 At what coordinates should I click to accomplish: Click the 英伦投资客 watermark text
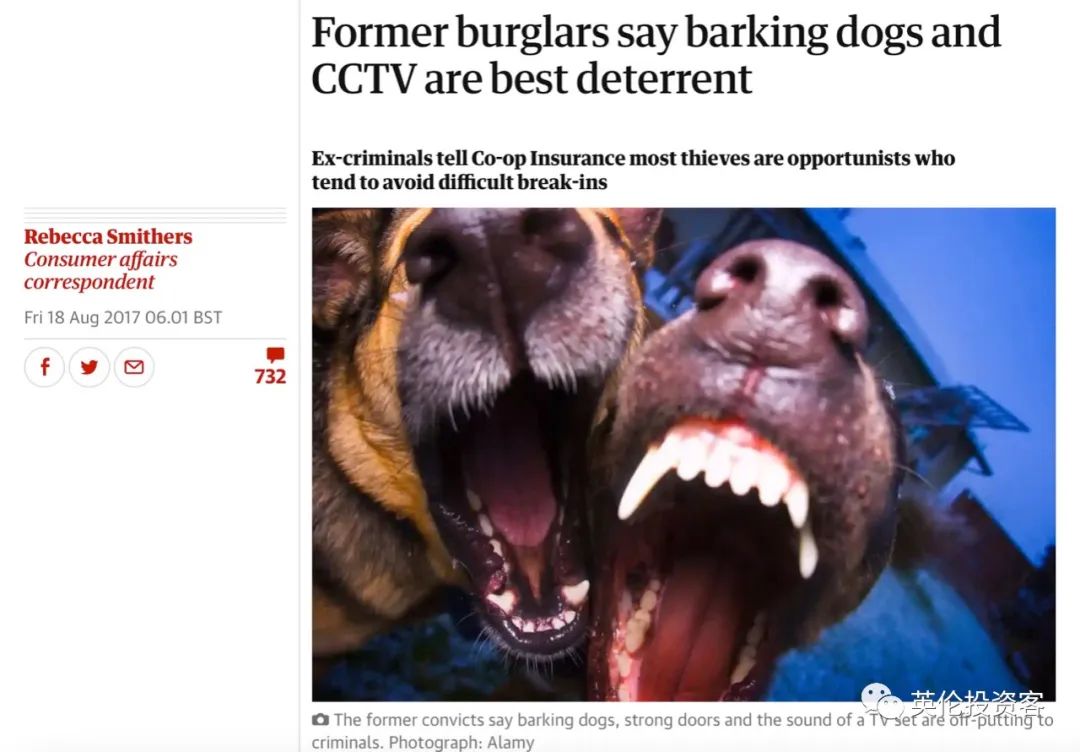977,702
